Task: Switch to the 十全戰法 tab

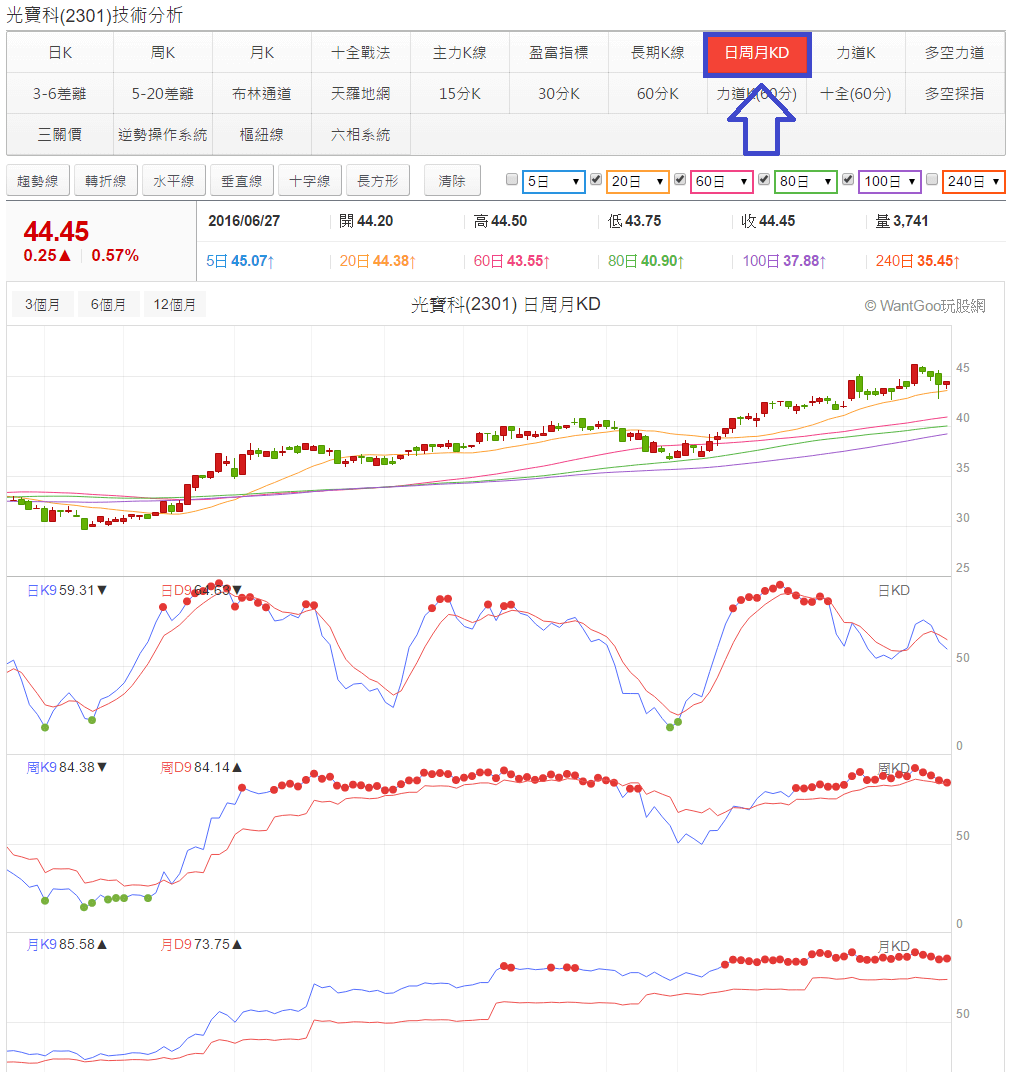Action: coord(360,53)
